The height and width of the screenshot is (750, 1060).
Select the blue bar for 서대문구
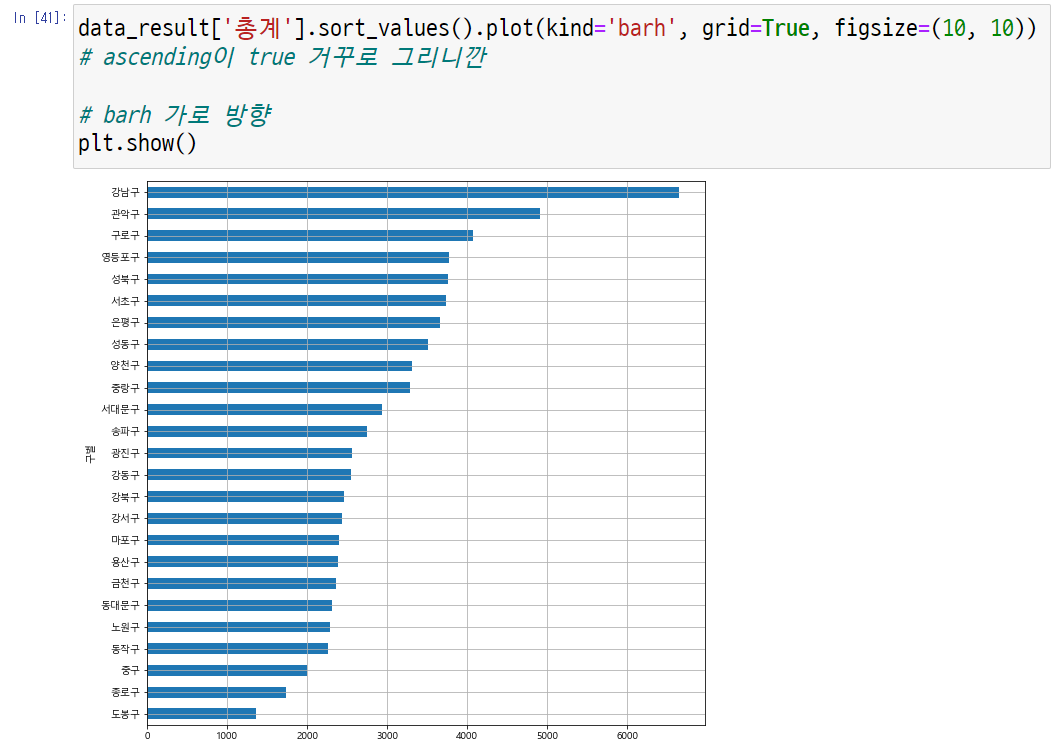point(264,409)
